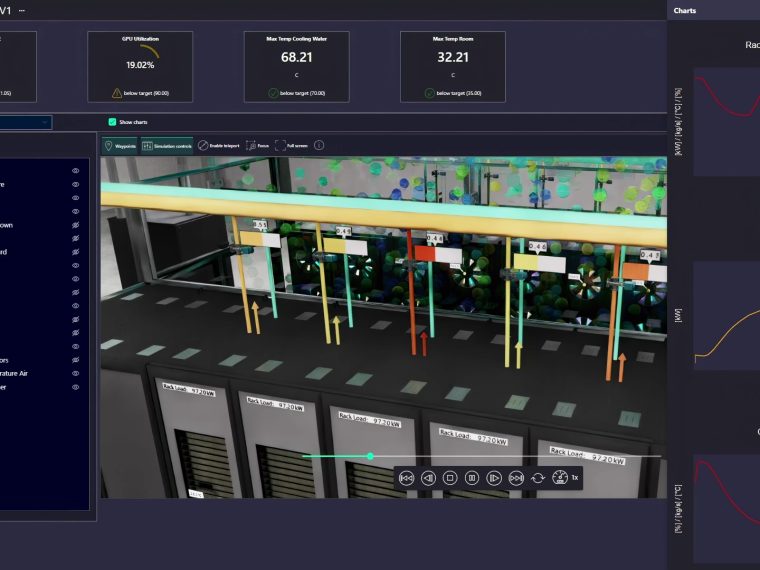Click the skip-to-end playback icon
Screen dimensions: 760x570
(516, 478)
